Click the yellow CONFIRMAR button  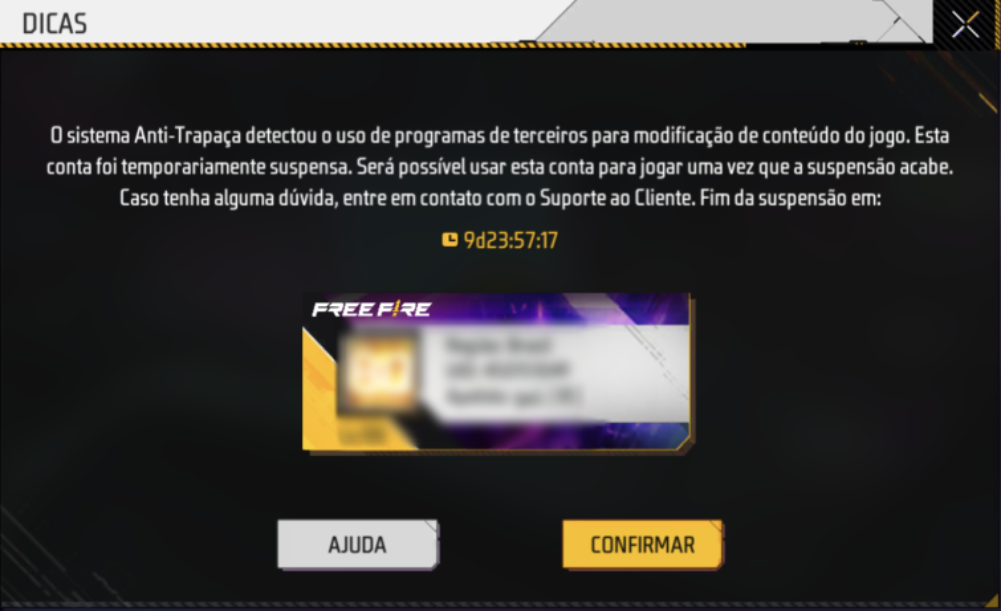642,545
